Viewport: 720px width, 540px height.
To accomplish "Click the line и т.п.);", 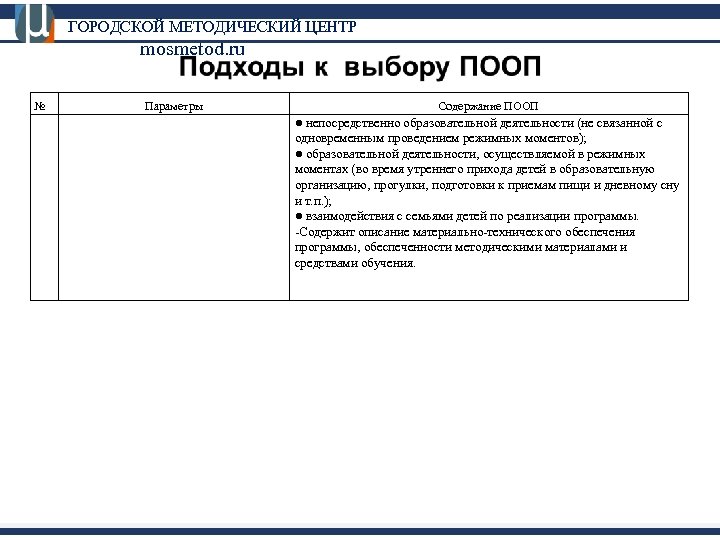I will [x=313, y=201].
